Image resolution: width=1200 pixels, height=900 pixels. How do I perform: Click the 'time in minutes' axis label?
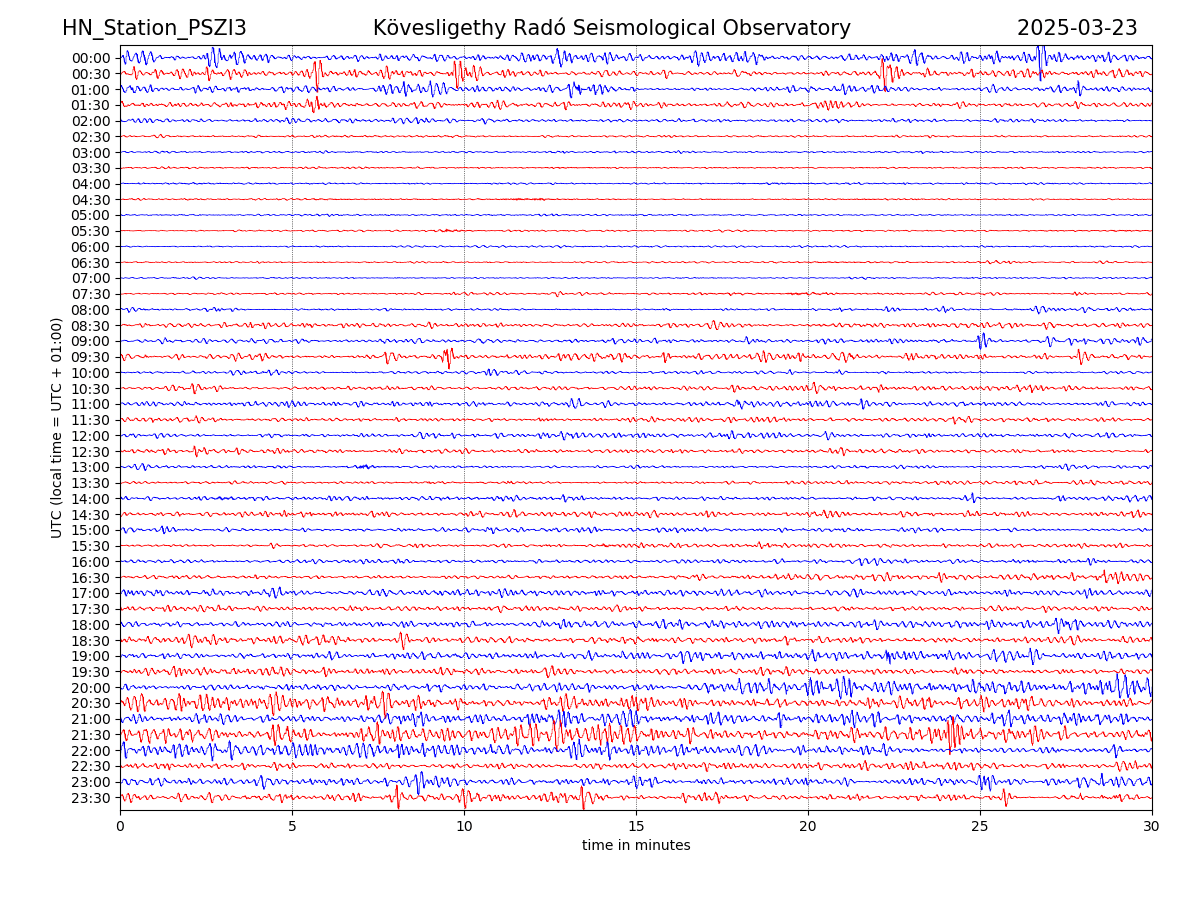(x=636, y=845)
